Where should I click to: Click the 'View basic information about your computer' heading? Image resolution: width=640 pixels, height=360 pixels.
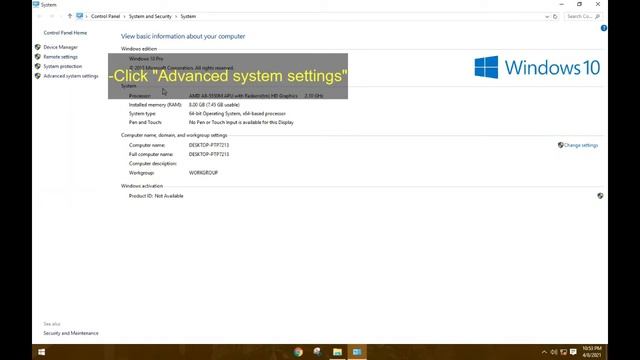pyautogui.click(x=183, y=36)
